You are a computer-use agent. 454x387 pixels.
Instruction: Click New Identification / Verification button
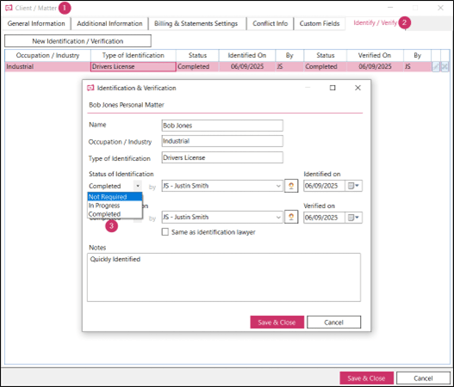click(x=78, y=41)
